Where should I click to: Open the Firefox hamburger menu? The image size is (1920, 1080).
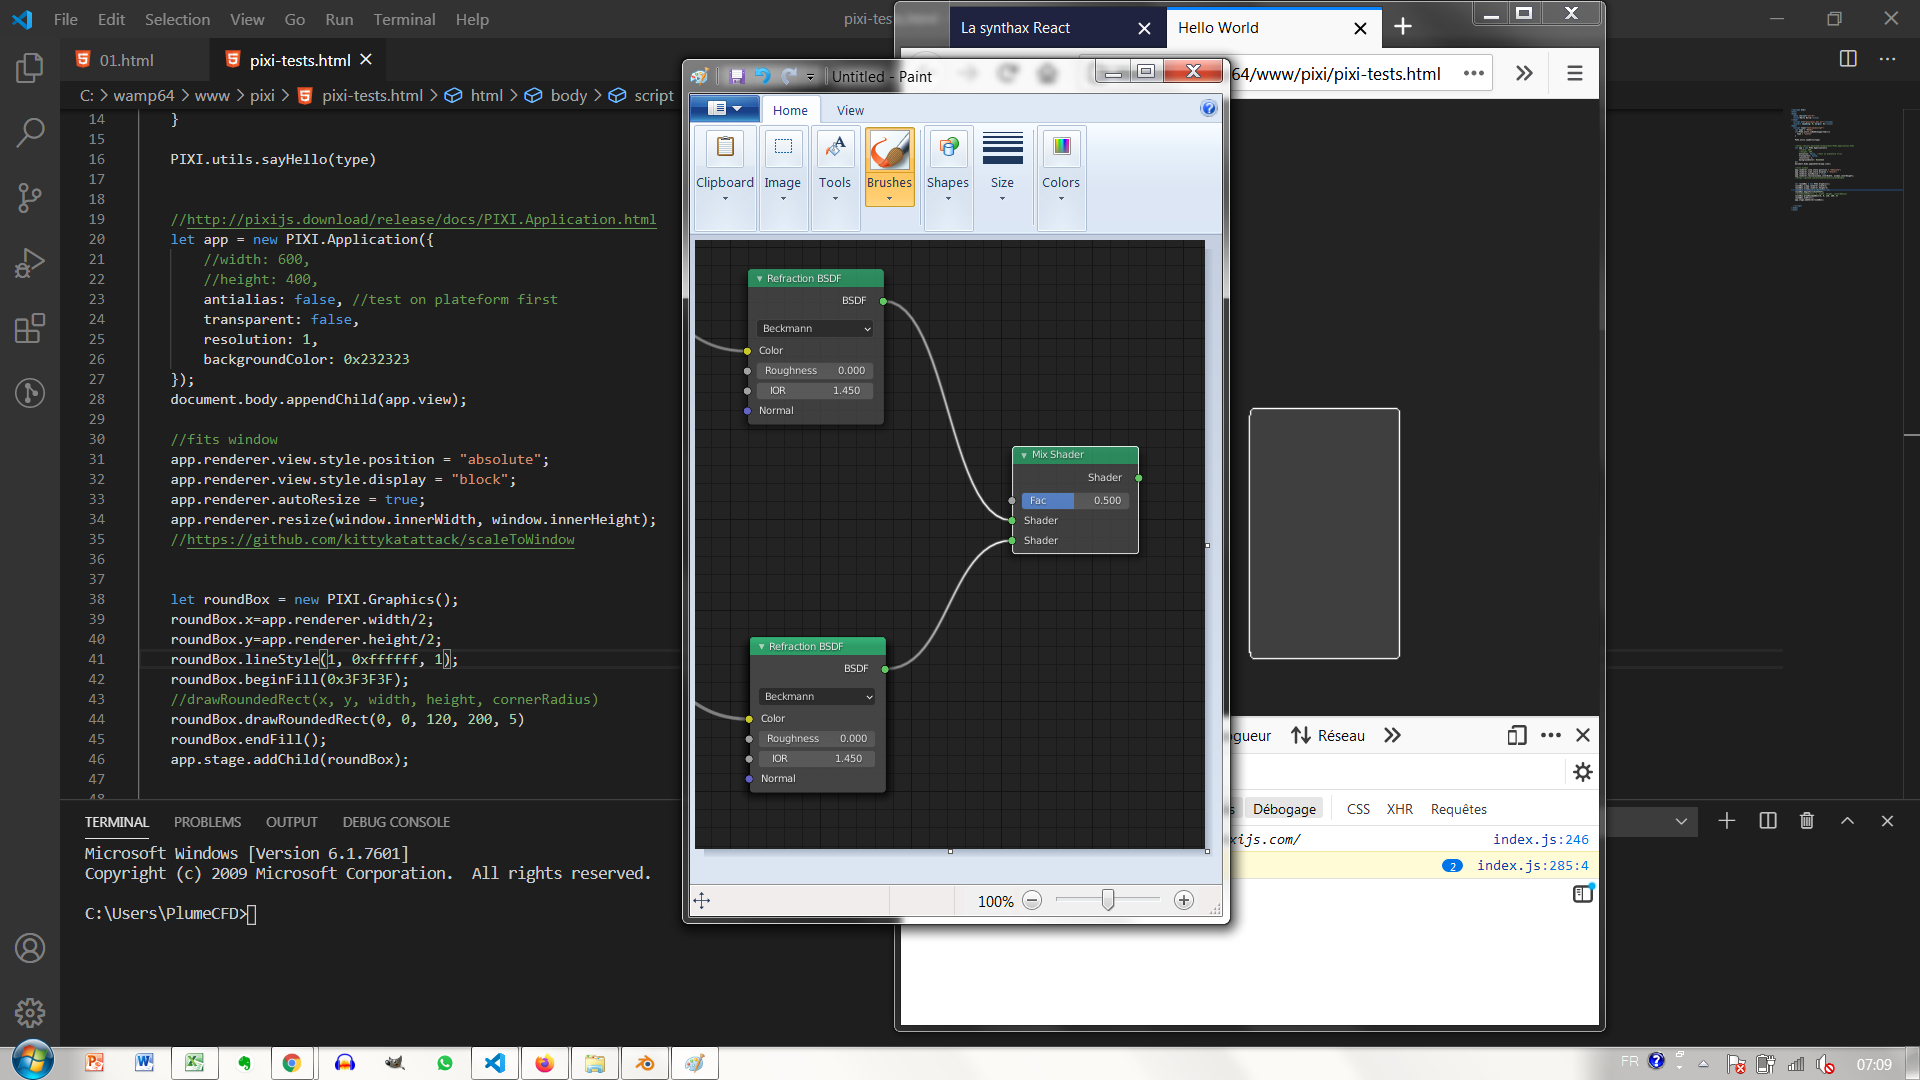[x=1574, y=73]
